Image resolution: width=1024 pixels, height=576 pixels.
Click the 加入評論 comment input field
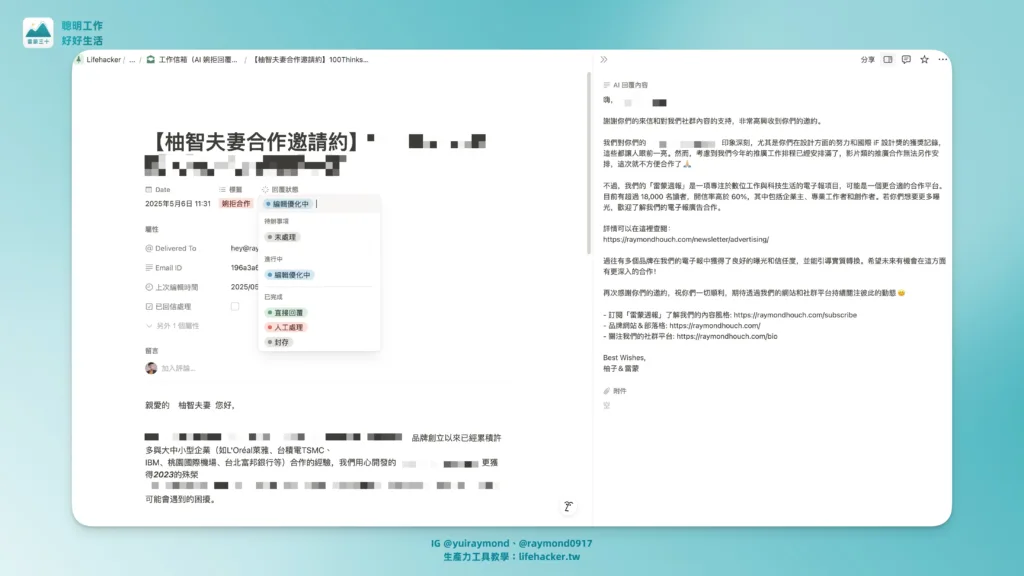click(180, 370)
